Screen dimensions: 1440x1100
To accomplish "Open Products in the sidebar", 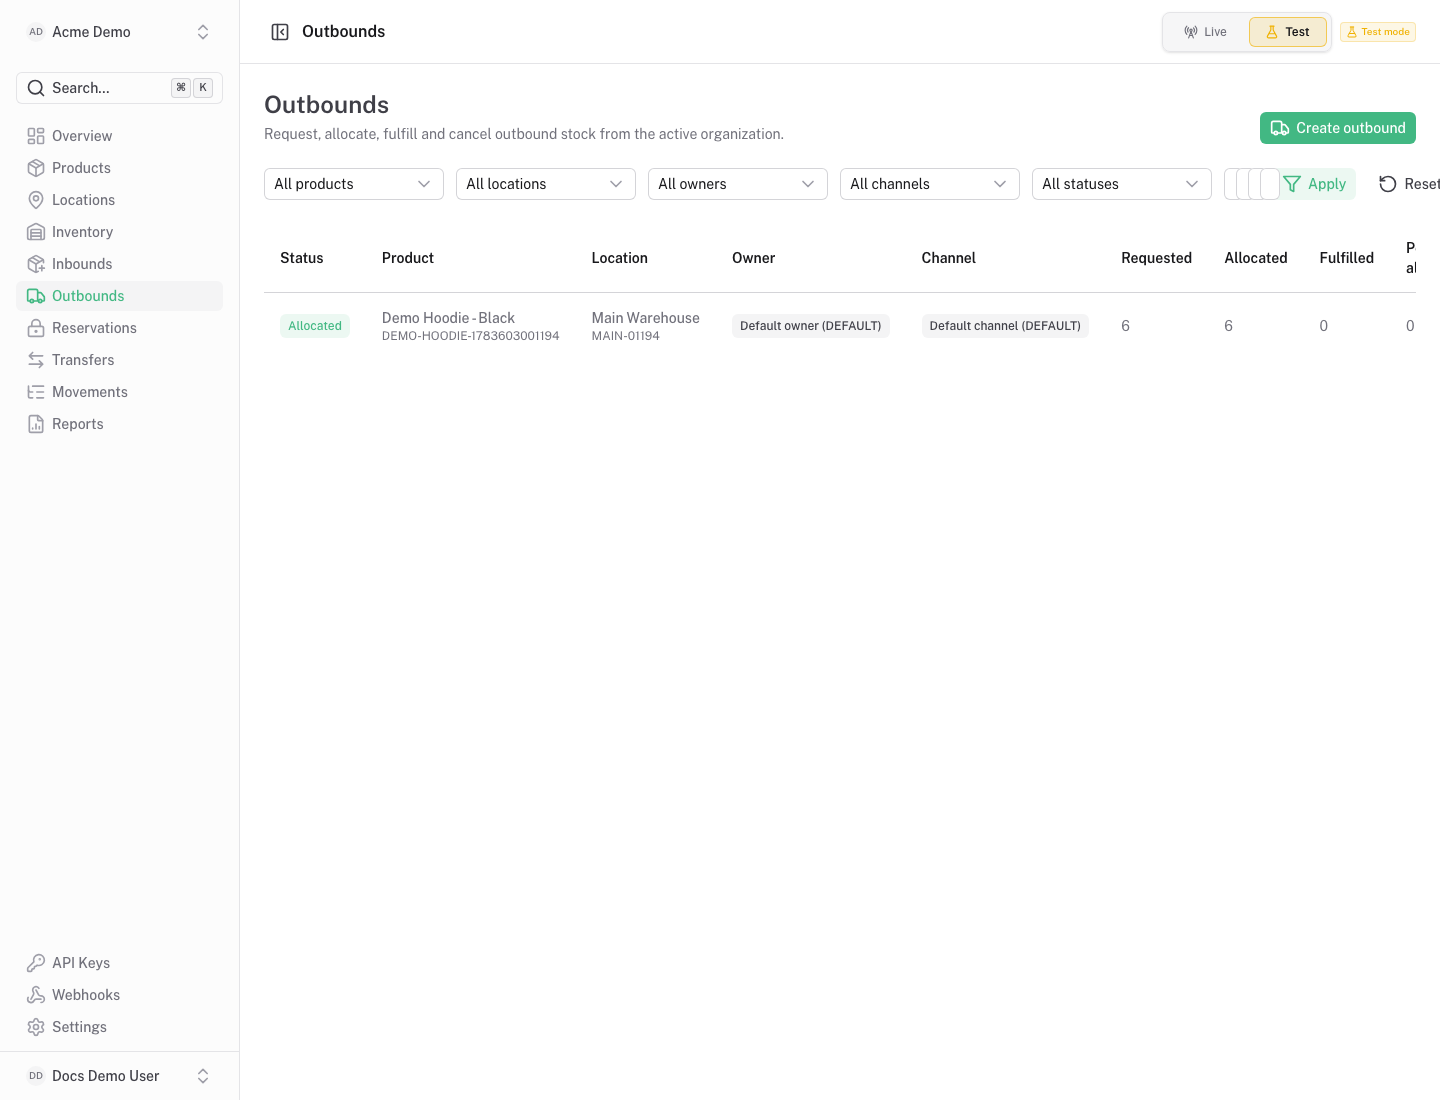I will pos(119,168).
